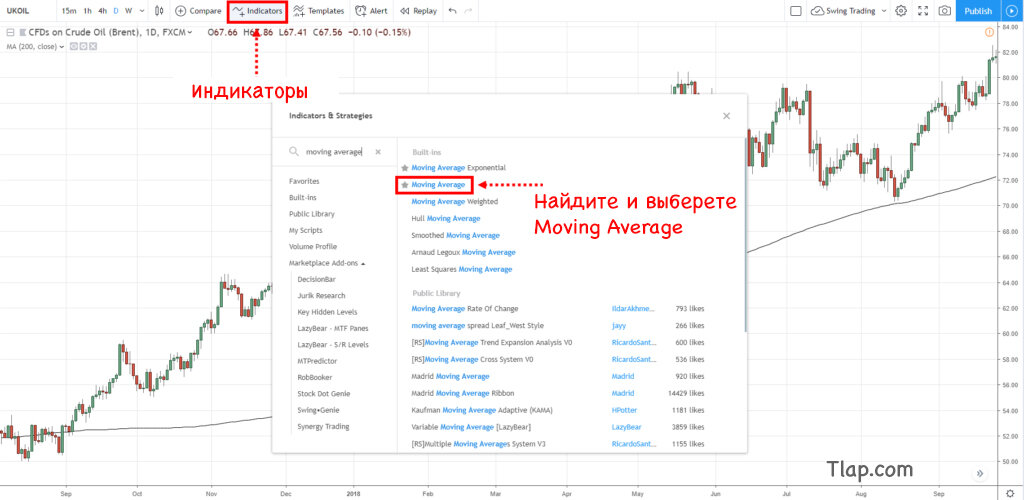Open the timeframe dropdown arrow
Viewport: 1024px width, 500px height.
142,10
